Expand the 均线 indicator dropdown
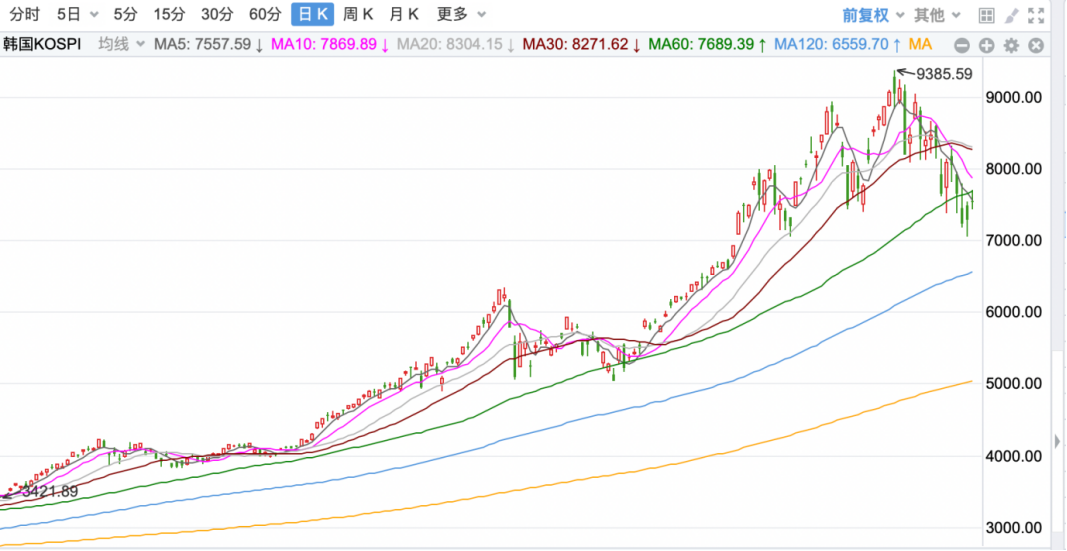Screen dimensions: 1067x551 pos(121,45)
